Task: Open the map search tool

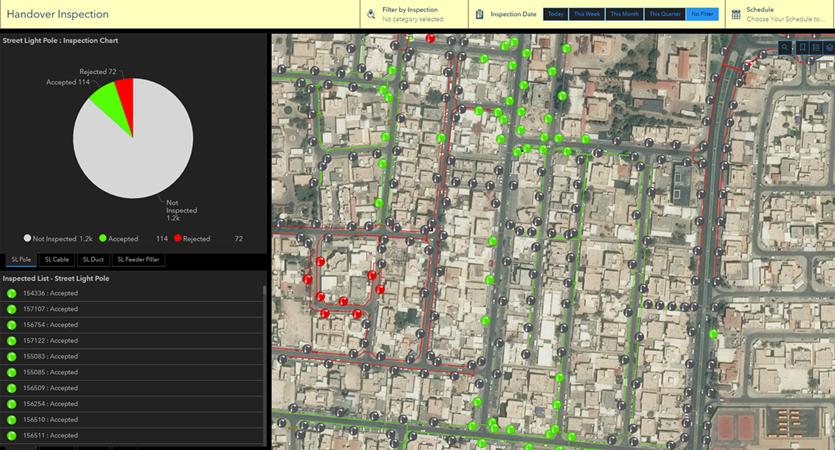Action: [x=787, y=47]
